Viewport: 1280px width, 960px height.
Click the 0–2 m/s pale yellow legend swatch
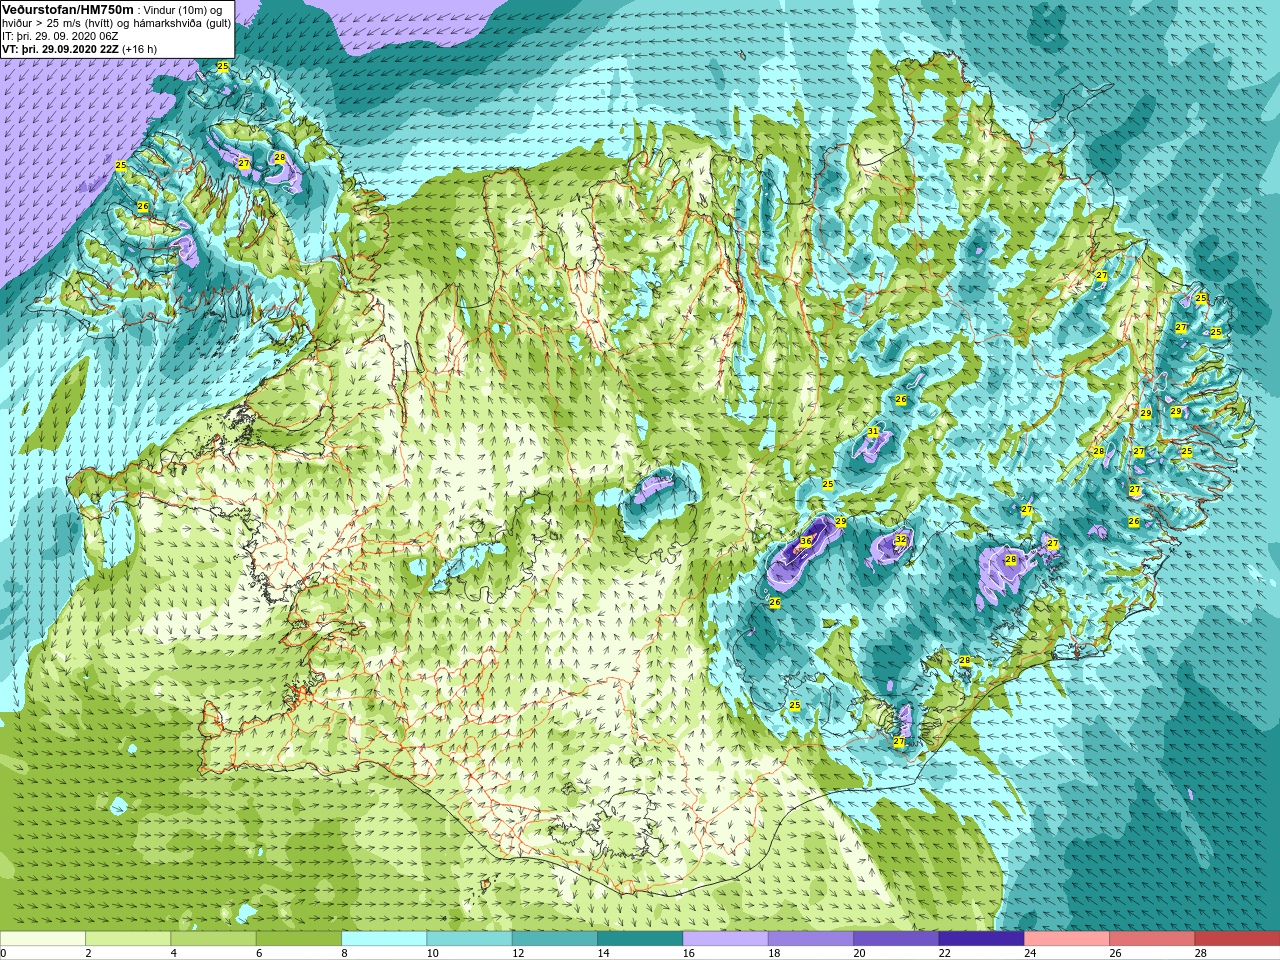click(x=43, y=939)
